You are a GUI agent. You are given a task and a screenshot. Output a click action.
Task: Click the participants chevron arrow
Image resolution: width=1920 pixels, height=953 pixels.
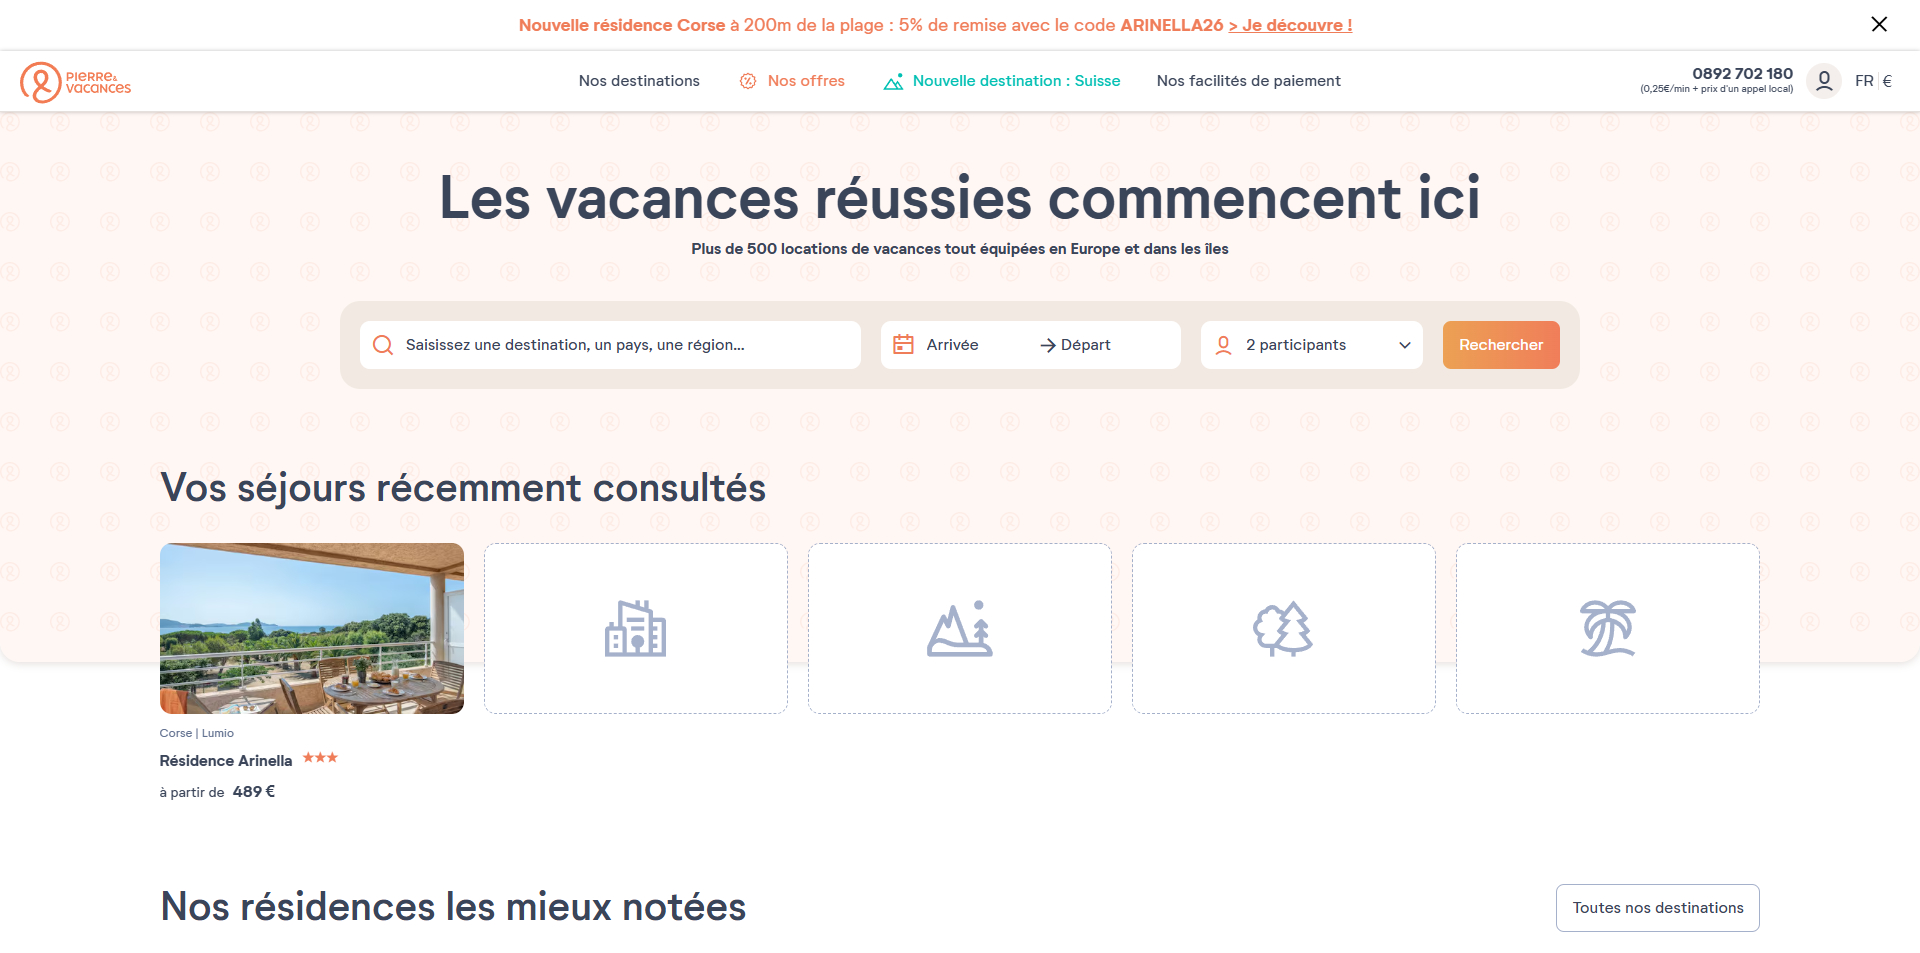[x=1404, y=345]
